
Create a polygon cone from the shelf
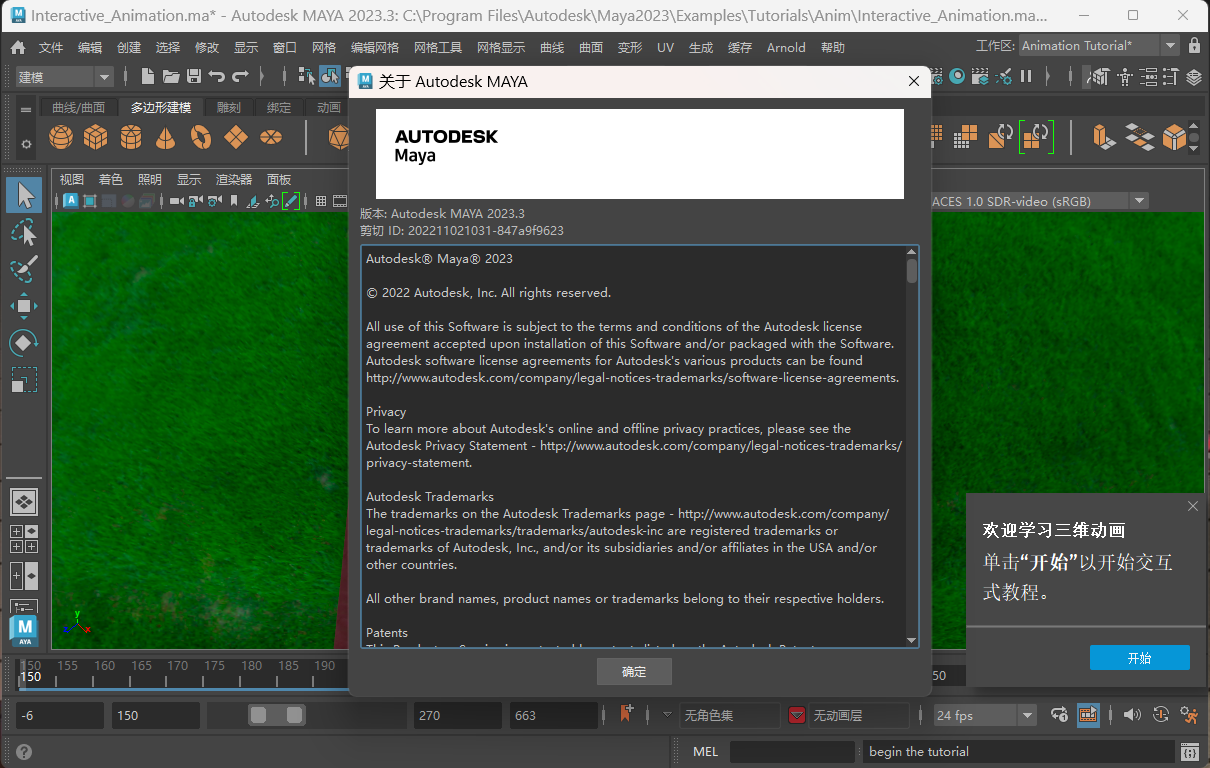(x=166, y=136)
